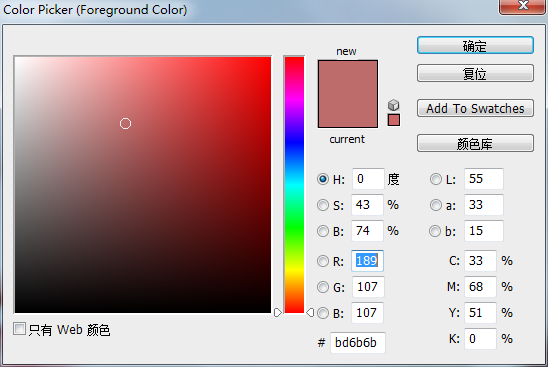Close the Color Picker dialog
Viewport: 548px width, 367px height.
pyautogui.click(x=523, y=6)
